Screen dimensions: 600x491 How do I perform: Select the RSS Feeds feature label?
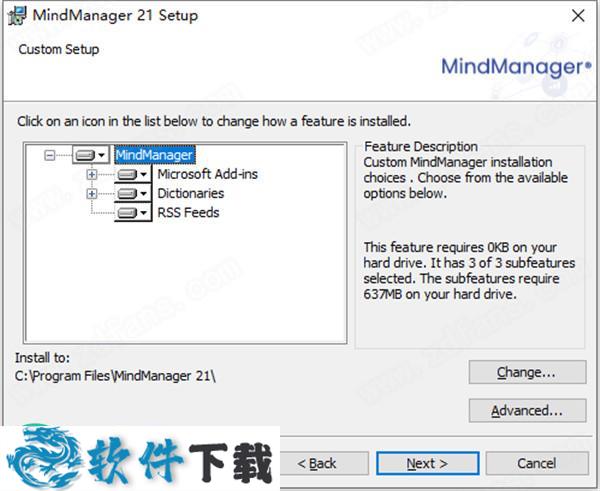188,212
